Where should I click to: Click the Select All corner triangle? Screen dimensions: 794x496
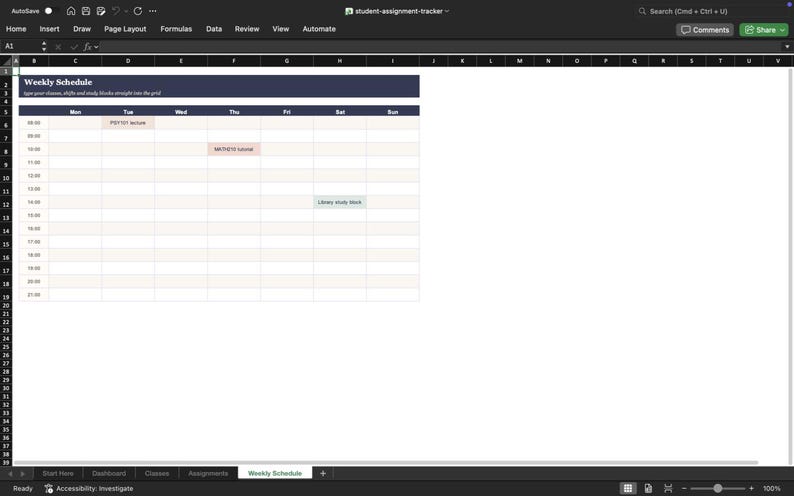(6, 61)
